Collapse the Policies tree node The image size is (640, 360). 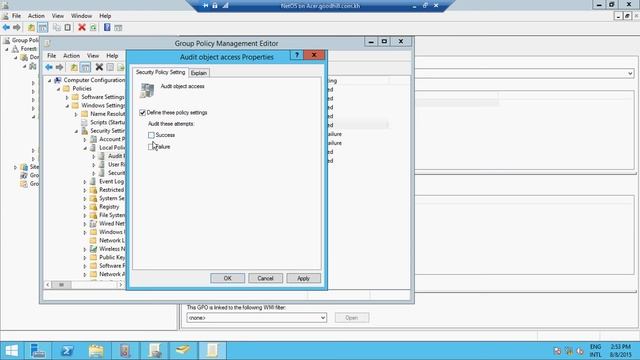coord(58,89)
